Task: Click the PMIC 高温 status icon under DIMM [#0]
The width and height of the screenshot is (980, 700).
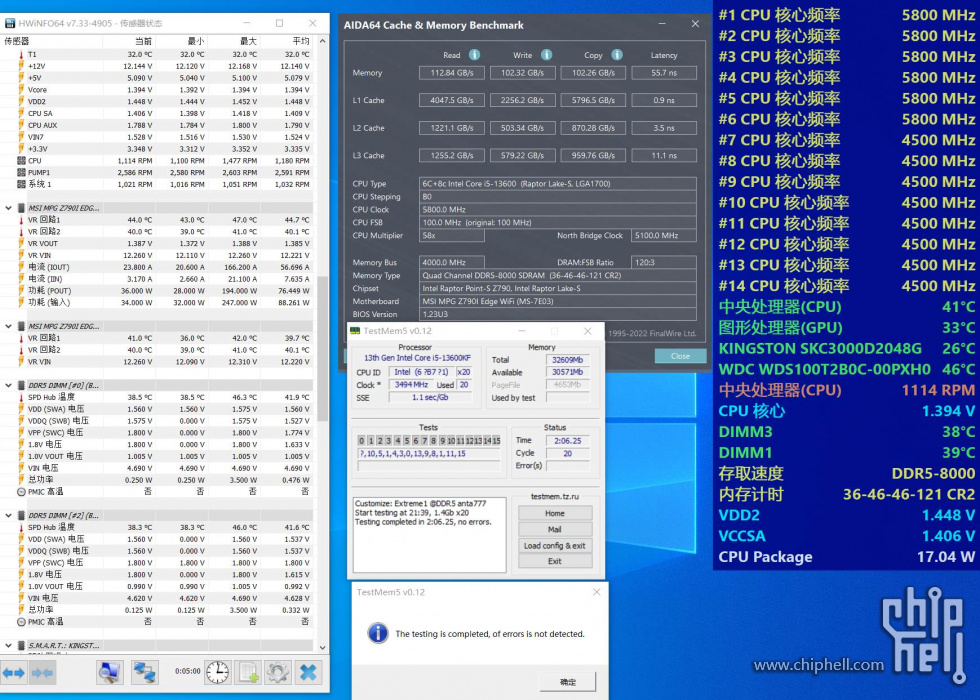Action: point(21,492)
